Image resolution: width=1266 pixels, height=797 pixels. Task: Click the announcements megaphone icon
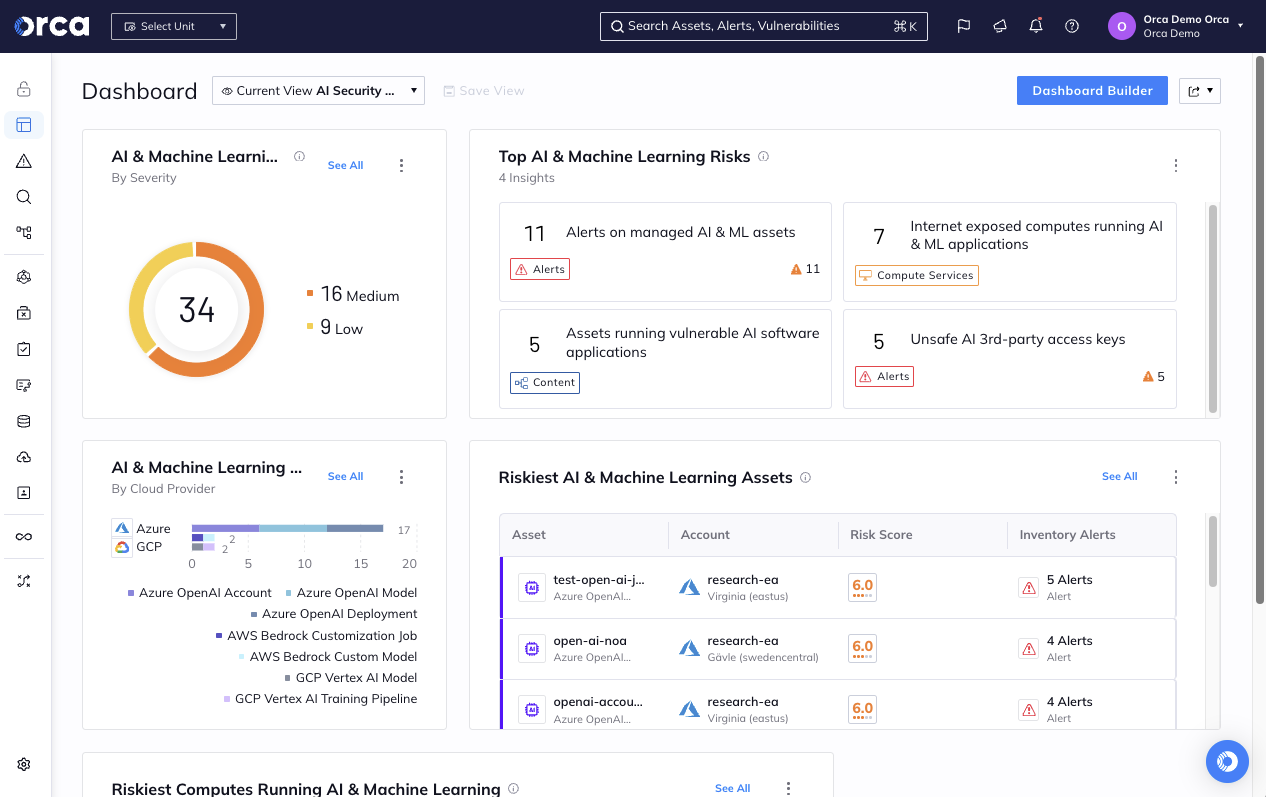tap(1000, 25)
